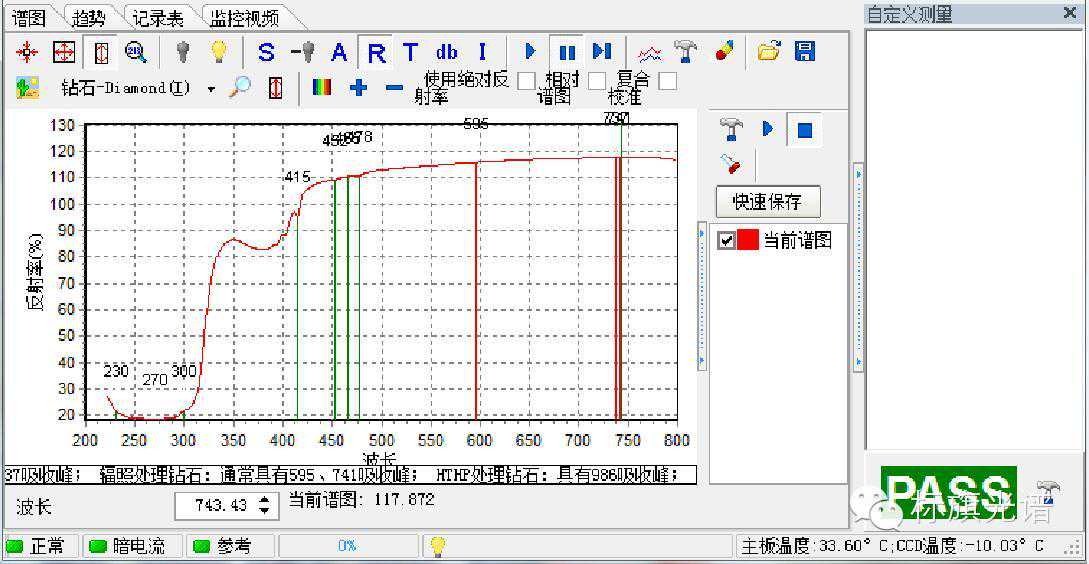1089x564 pixels.
Task: Click the yellow light bulb toolbar icon
Action: pyautogui.click(x=218, y=52)
